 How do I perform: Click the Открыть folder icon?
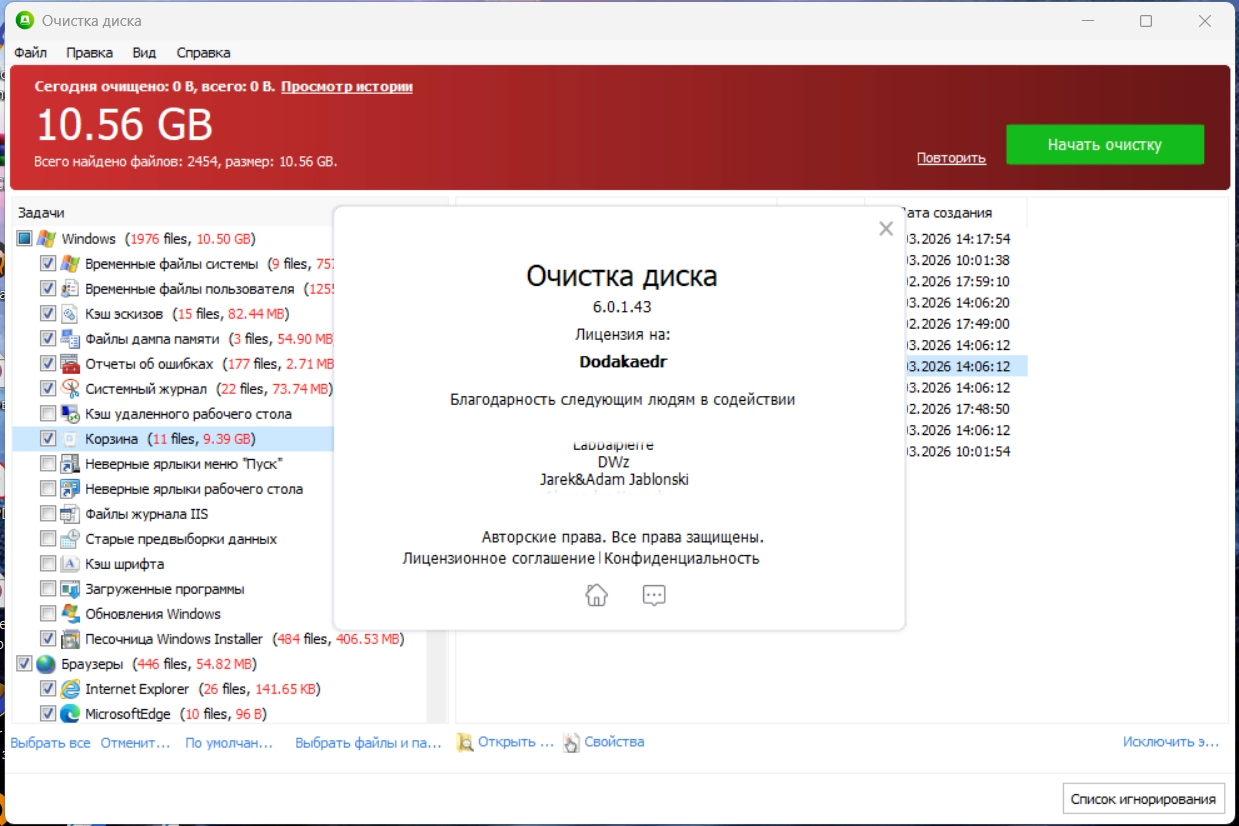click(x=465, y=742)
